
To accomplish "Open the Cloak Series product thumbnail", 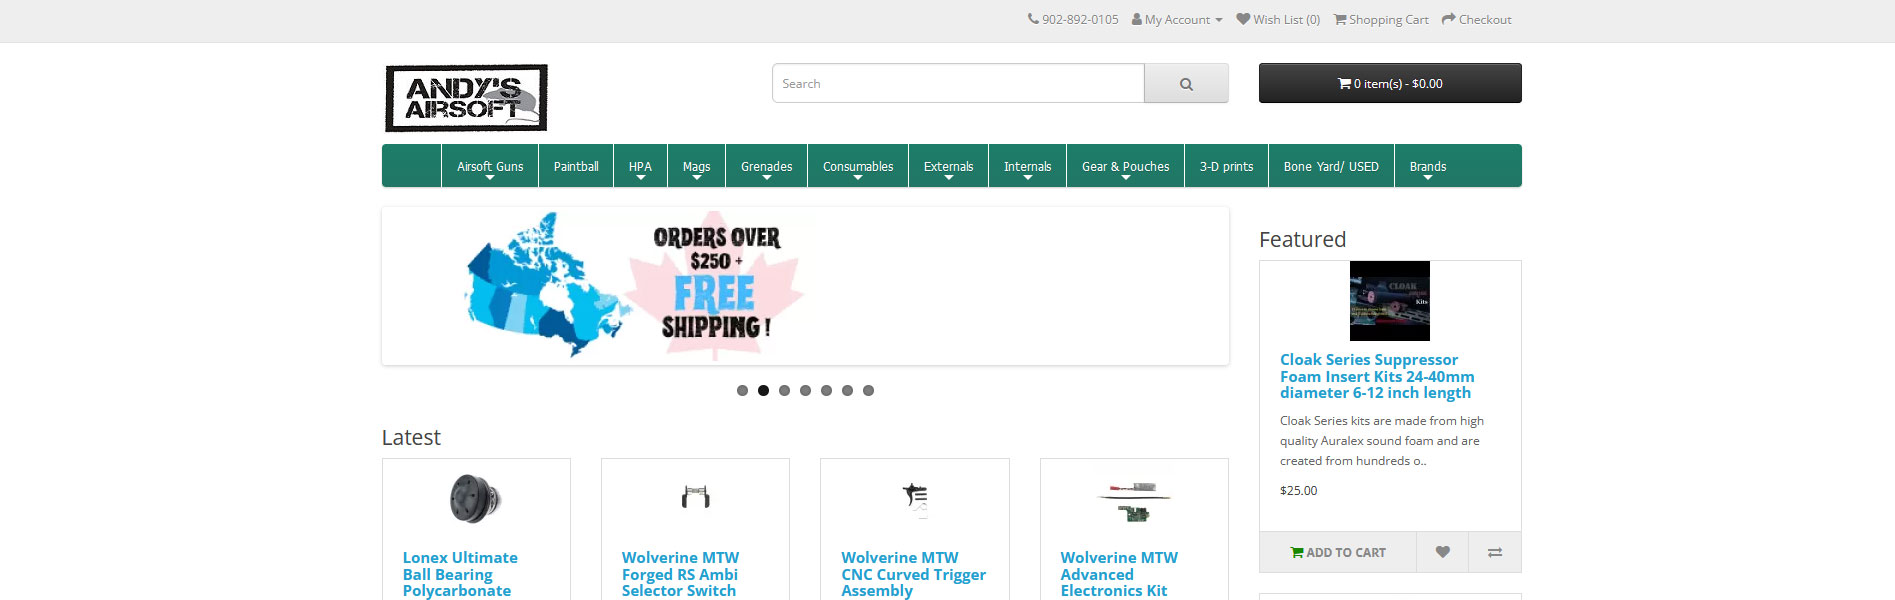I will (1390, 301).
